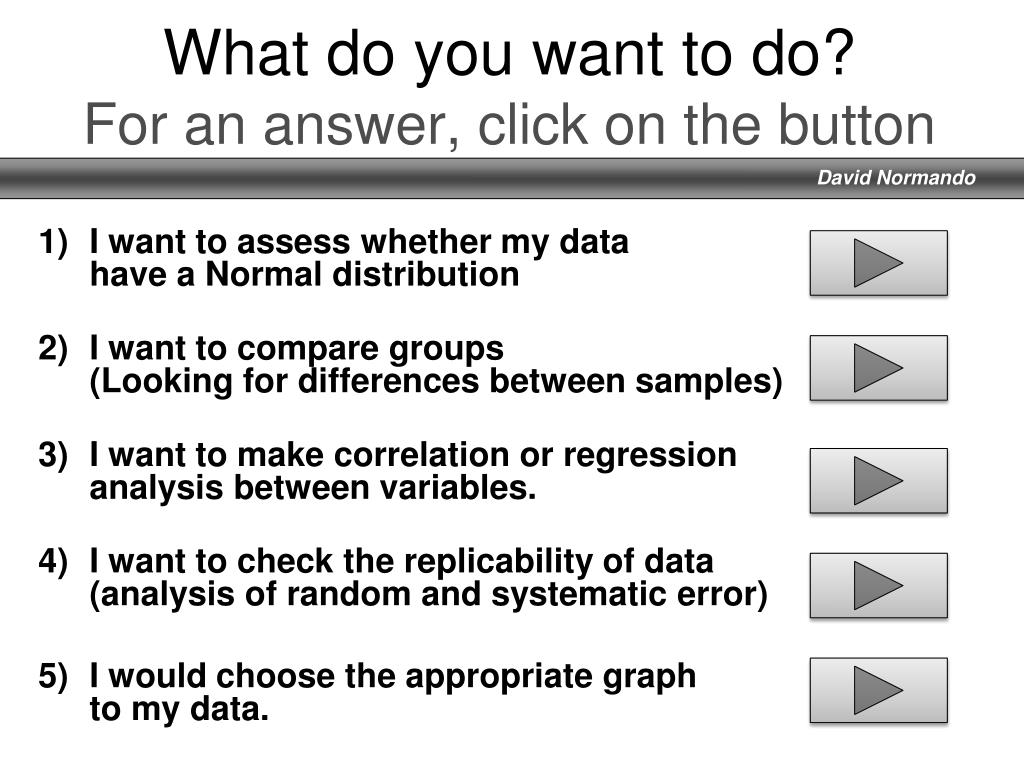Click the 'For an answer, click on the button' subtitle

(509, 124)
